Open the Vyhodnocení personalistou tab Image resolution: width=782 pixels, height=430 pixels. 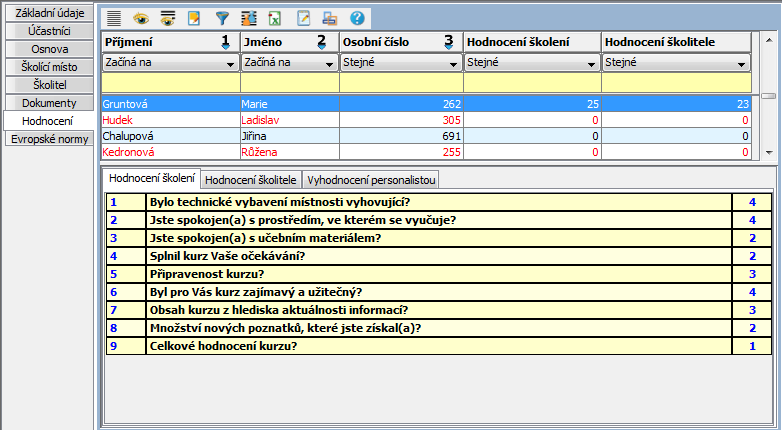click(370, 180)
